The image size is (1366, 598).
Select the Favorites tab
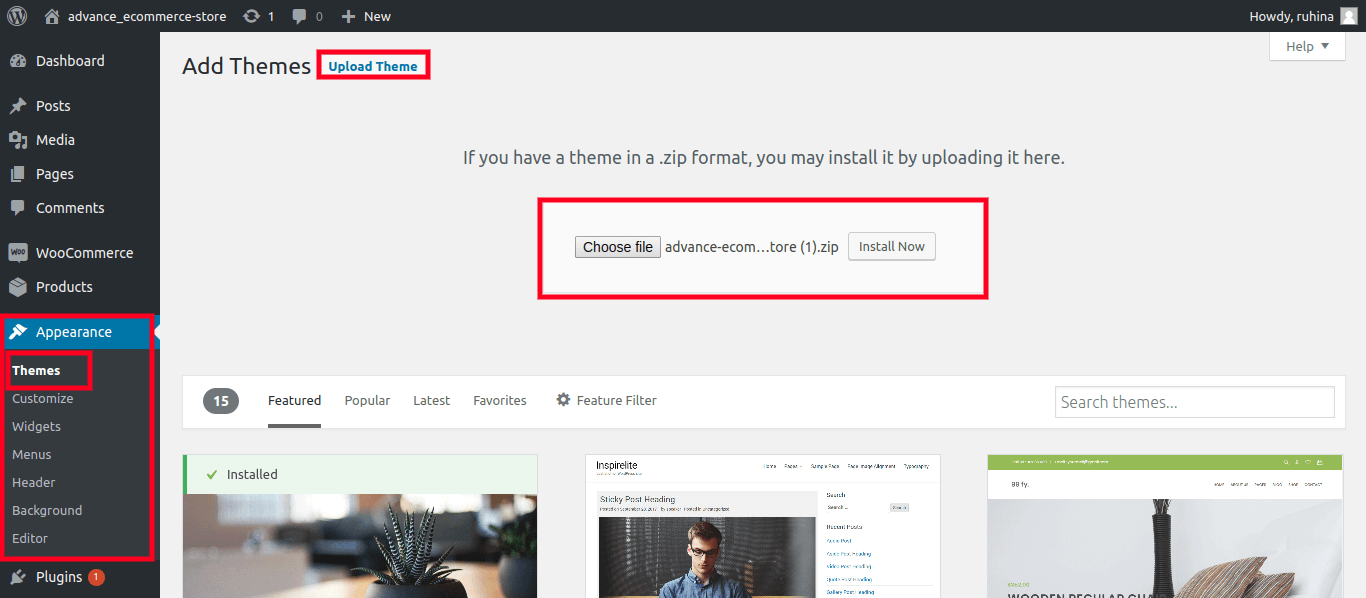499,400
